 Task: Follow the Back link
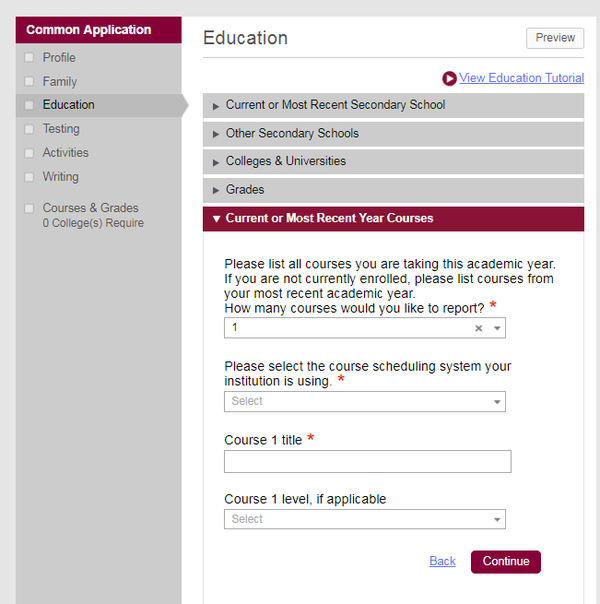pos(442,561)
